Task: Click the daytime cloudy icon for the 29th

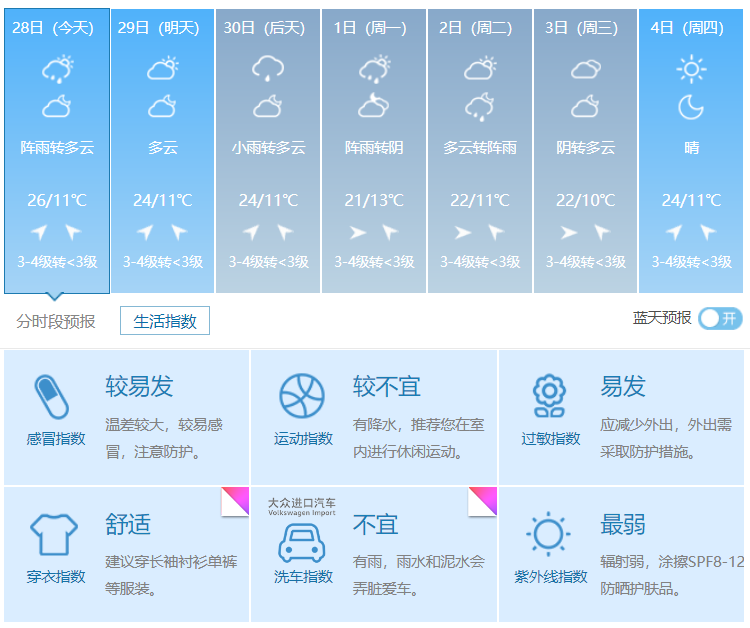Action: 163,68
